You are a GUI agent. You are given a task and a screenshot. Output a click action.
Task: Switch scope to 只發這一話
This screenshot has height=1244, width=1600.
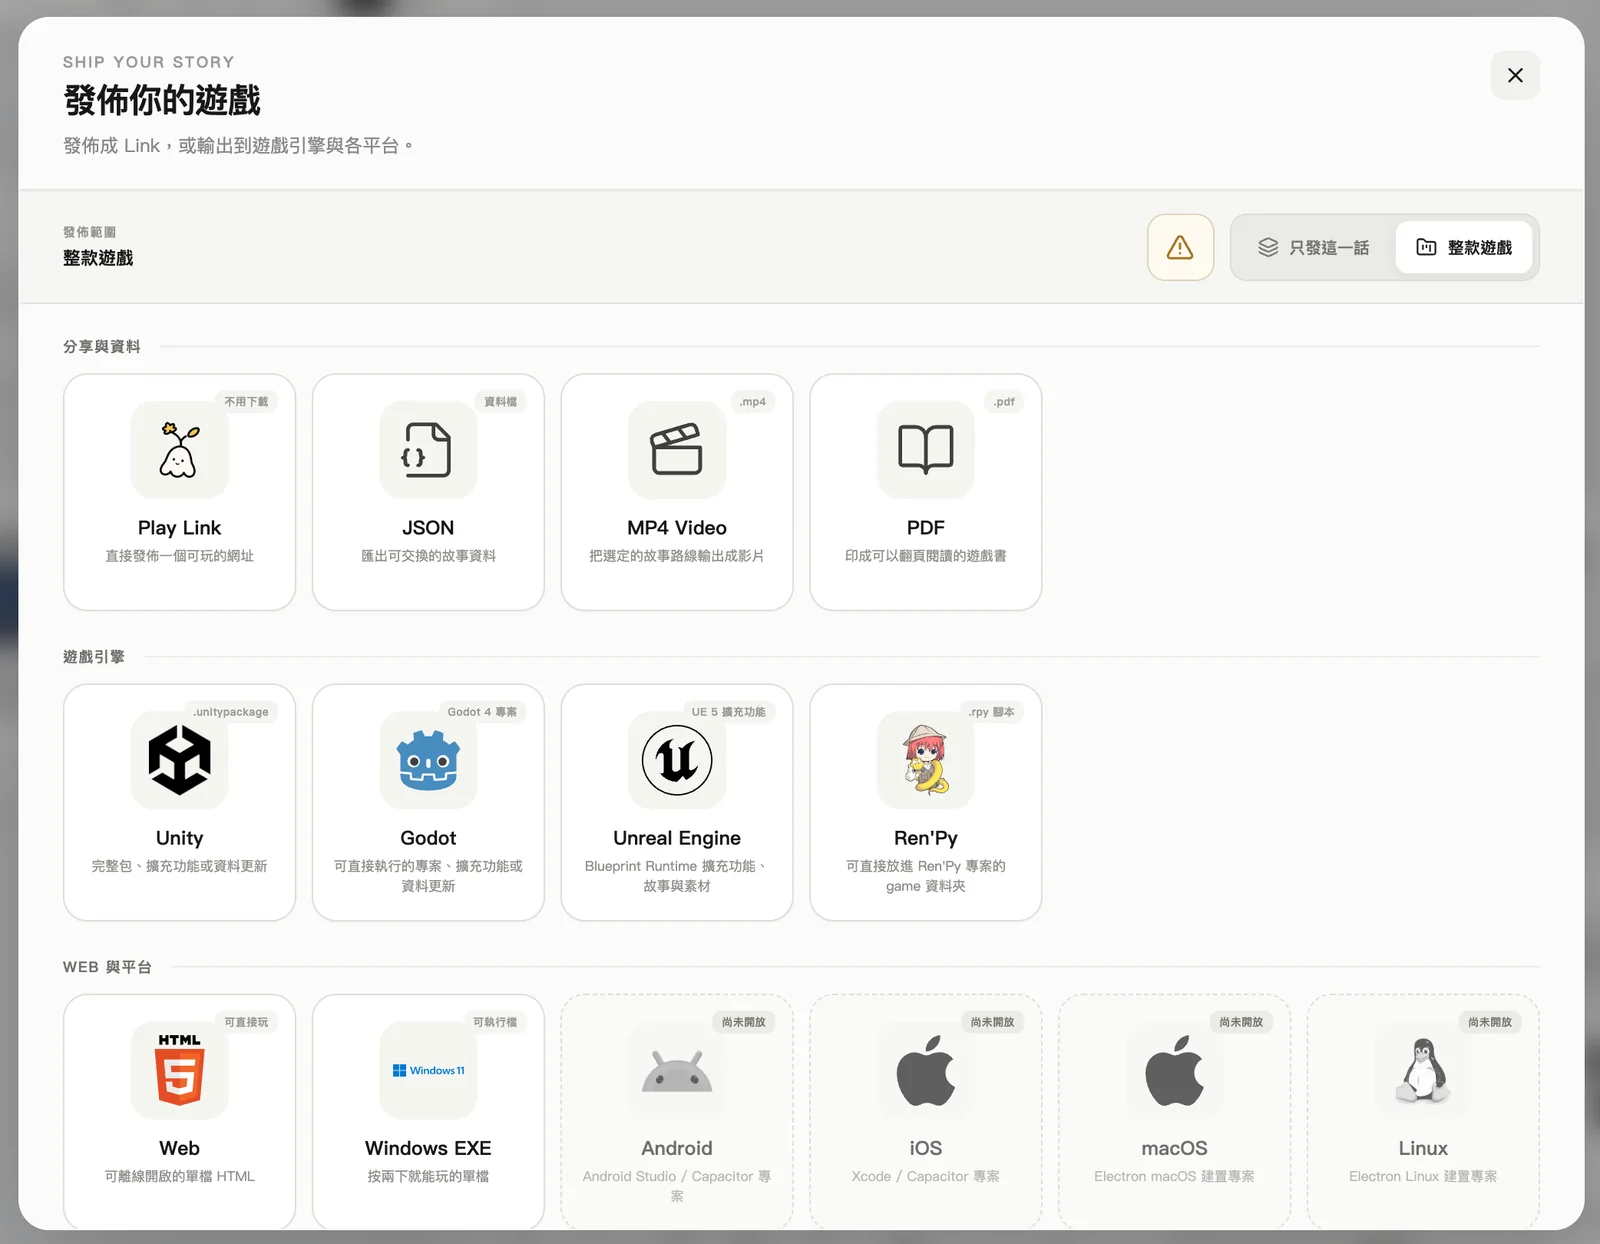tap(1313, 247)
